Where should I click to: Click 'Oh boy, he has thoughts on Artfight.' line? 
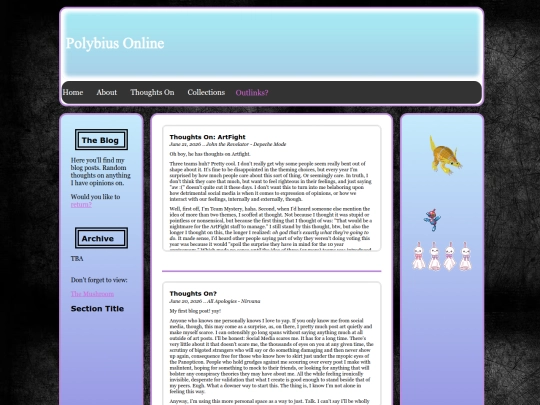point(210,154)
